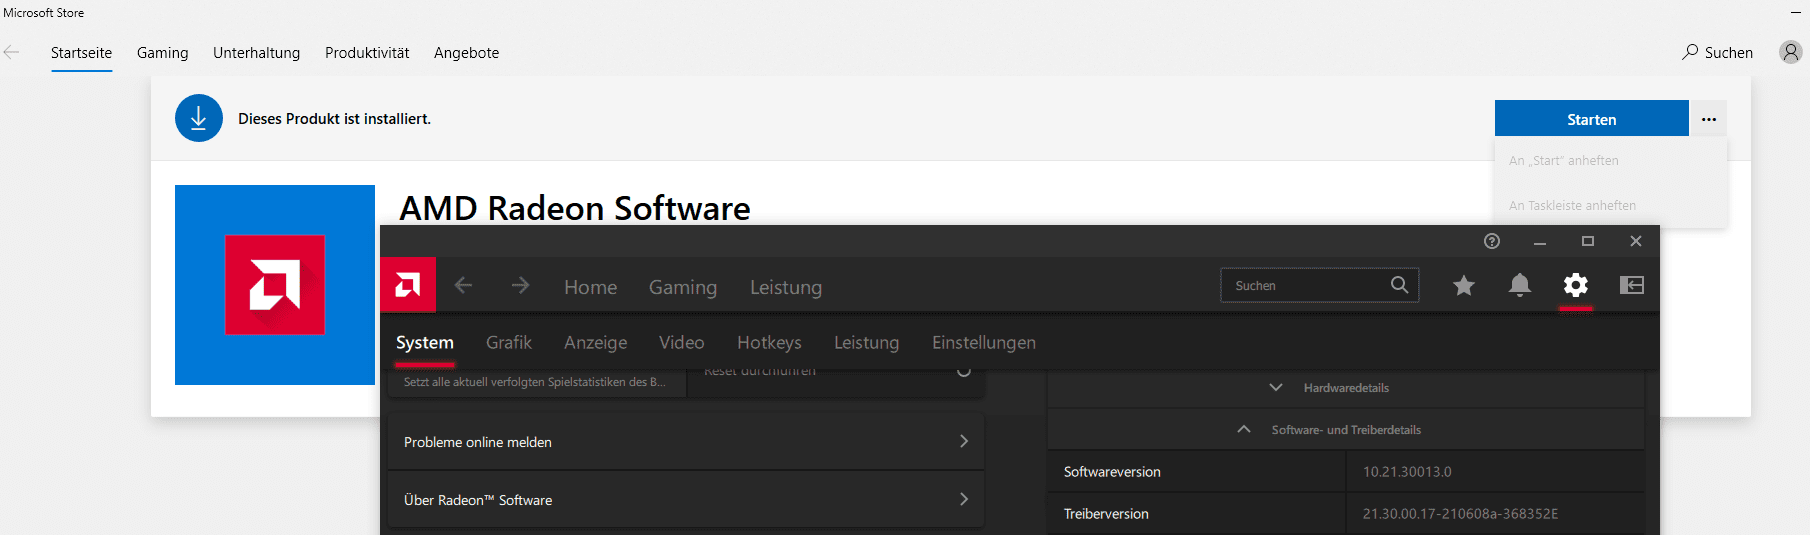Go back in Microsoft Store
The image size is (1810, 535).
tap(12, 53)
